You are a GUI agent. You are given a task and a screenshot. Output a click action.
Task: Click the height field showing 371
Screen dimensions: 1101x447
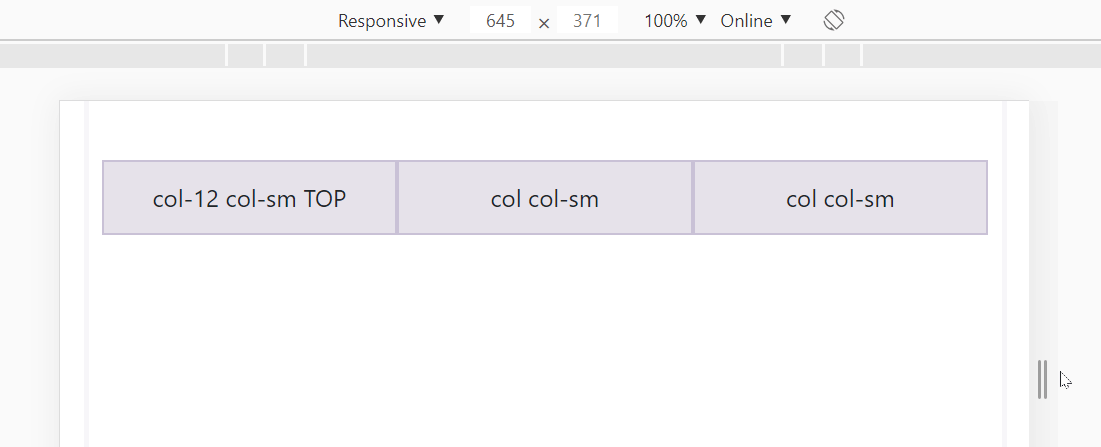[x=587, y=20]
